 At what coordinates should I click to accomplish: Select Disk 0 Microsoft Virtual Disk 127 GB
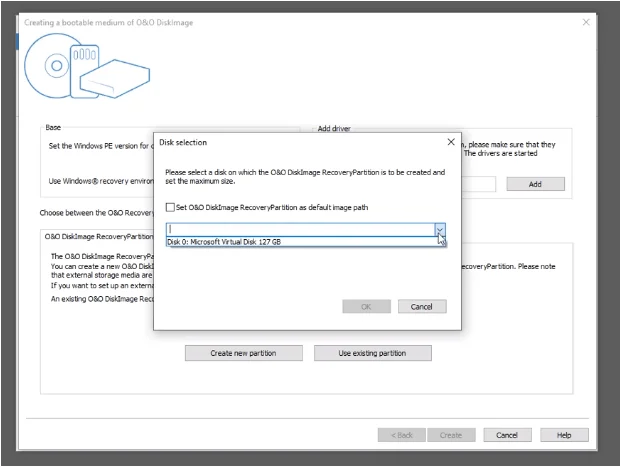click(306, 242)
